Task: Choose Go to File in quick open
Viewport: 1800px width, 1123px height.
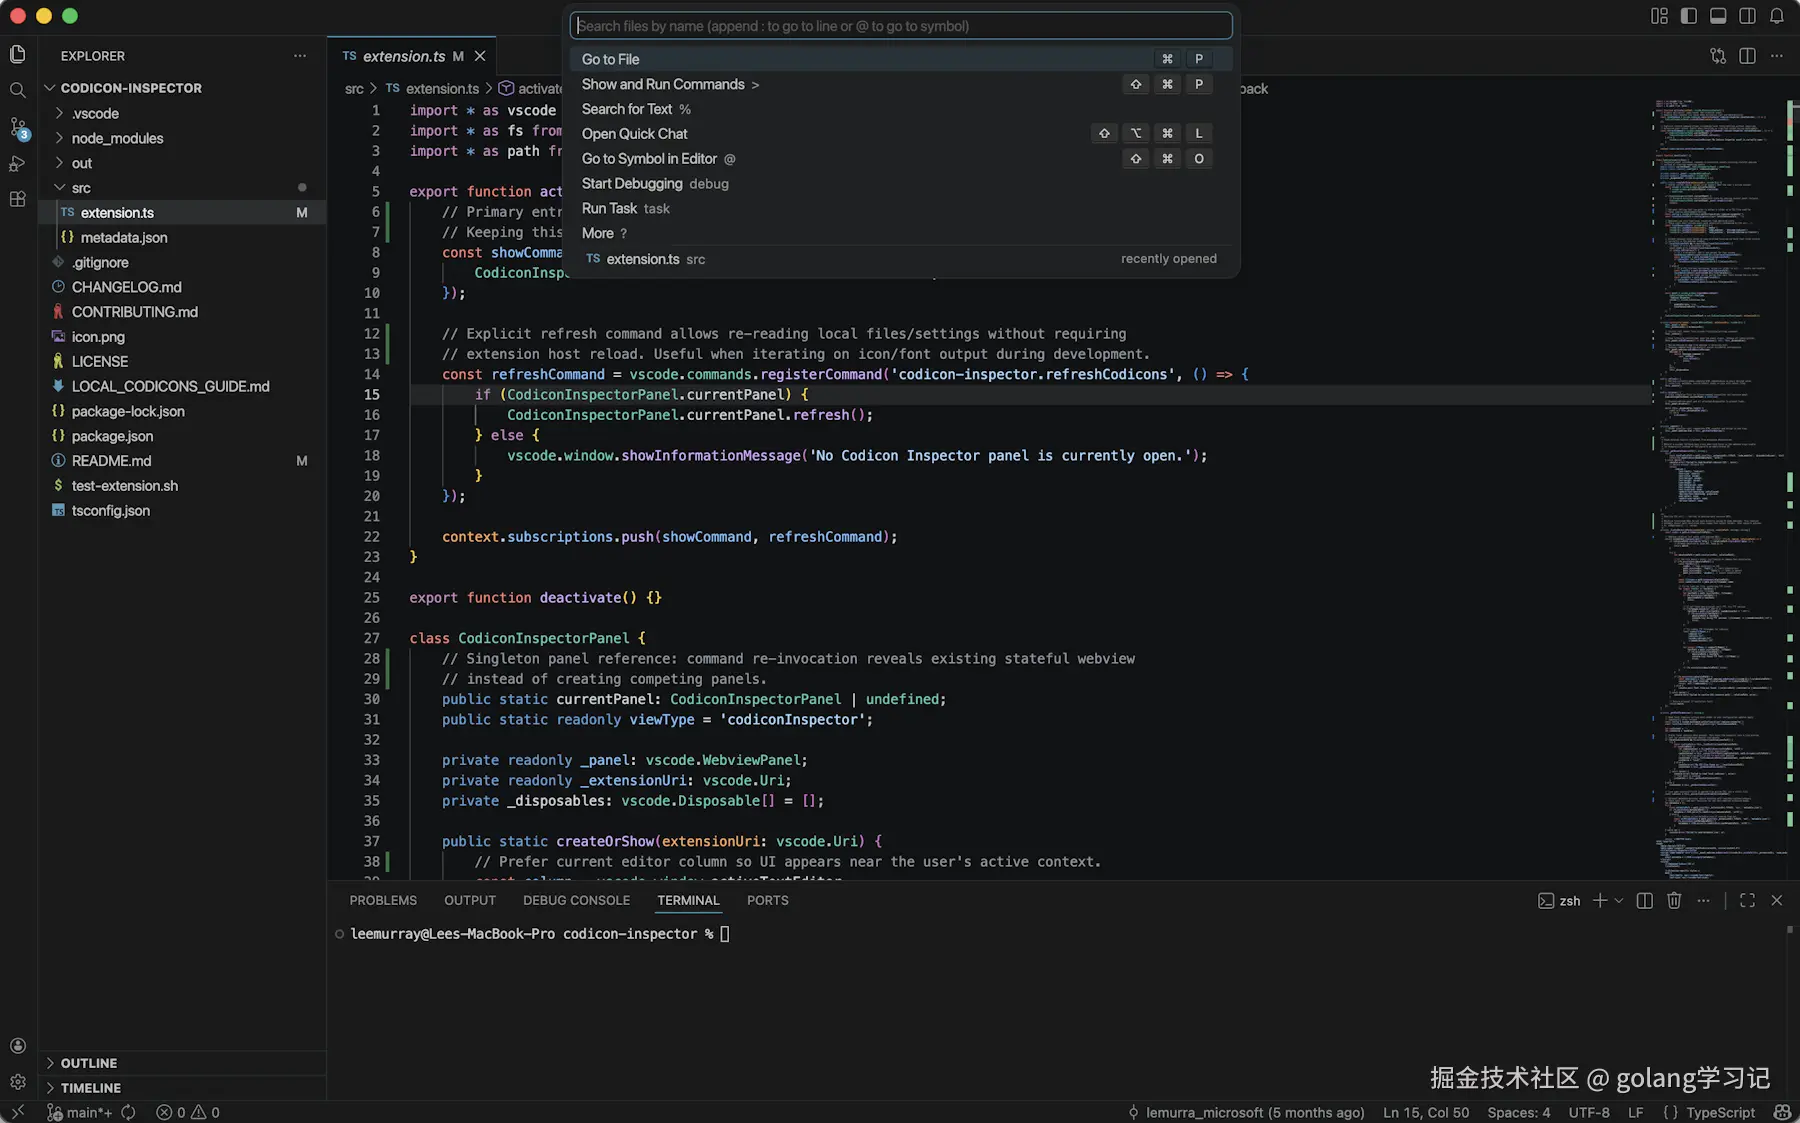Action: (x=901, y=59)
